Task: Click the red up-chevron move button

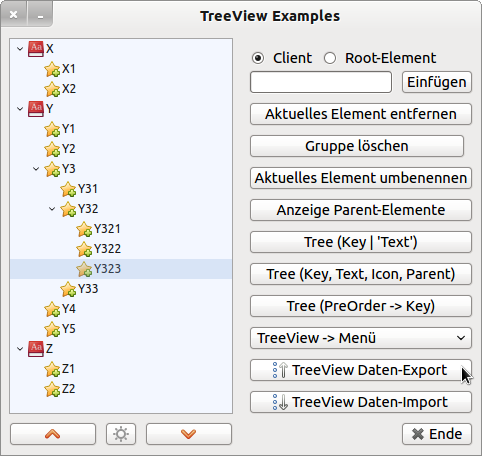Action: pyautogui.click(x=53, y=434)
